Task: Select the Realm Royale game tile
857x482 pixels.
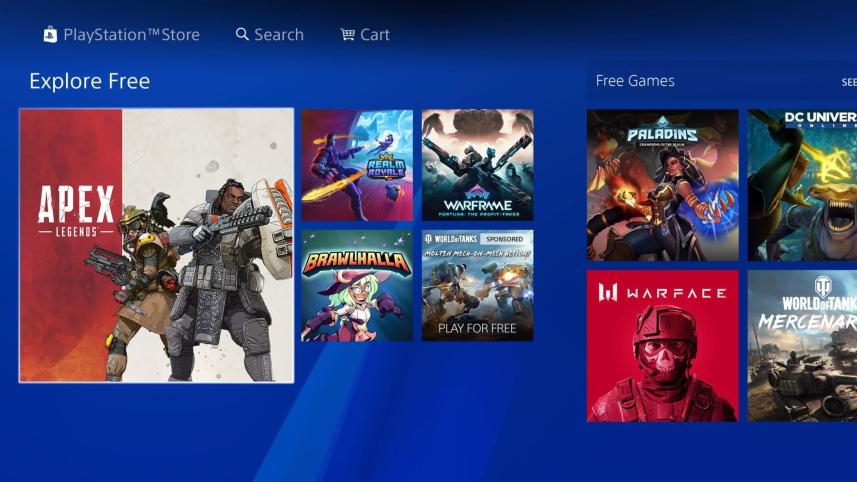Action: tap(357, 165)
